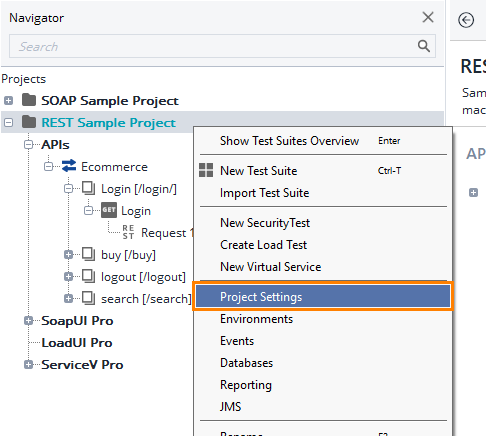The height and width of the screenshot is (436, 486).
Task: Select Ecommerce in the tree
Action: point(114,166)
